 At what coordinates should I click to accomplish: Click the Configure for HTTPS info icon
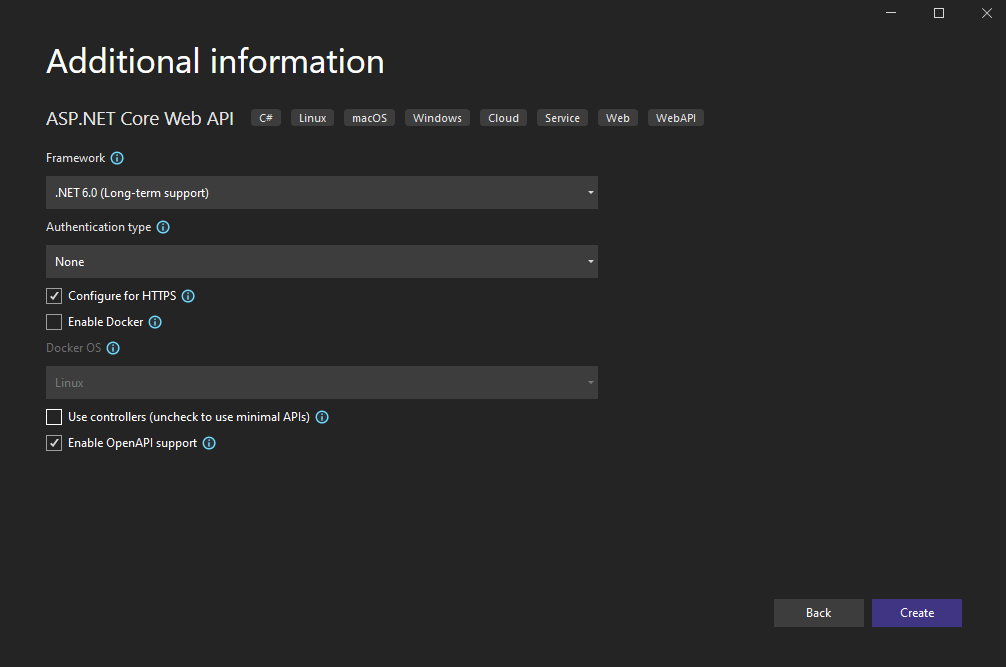pos(188,296)
